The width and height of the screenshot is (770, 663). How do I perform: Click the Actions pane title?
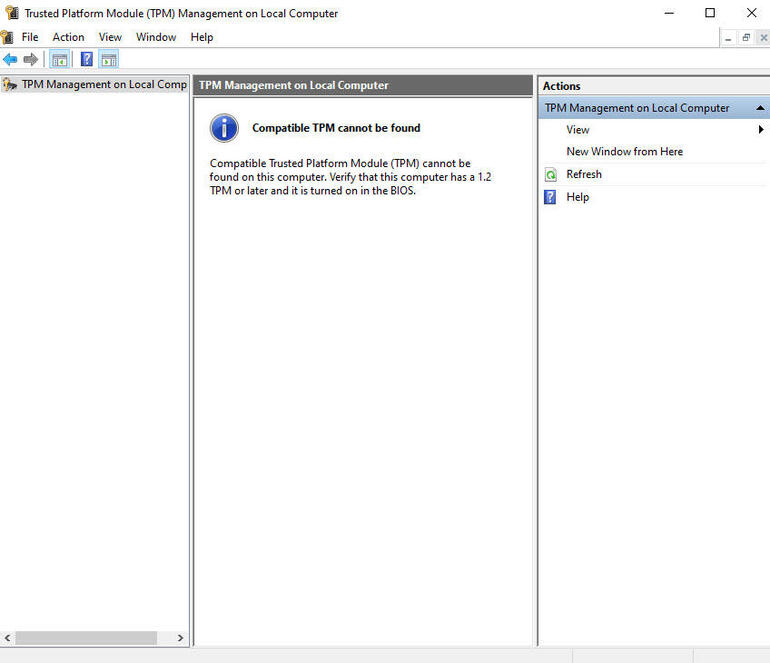pos(561,86)
